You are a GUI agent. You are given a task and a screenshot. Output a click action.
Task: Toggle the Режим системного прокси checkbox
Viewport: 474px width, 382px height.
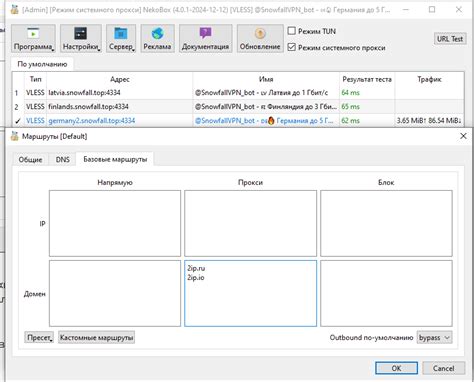pyautogui.click(x=292, y=47)
